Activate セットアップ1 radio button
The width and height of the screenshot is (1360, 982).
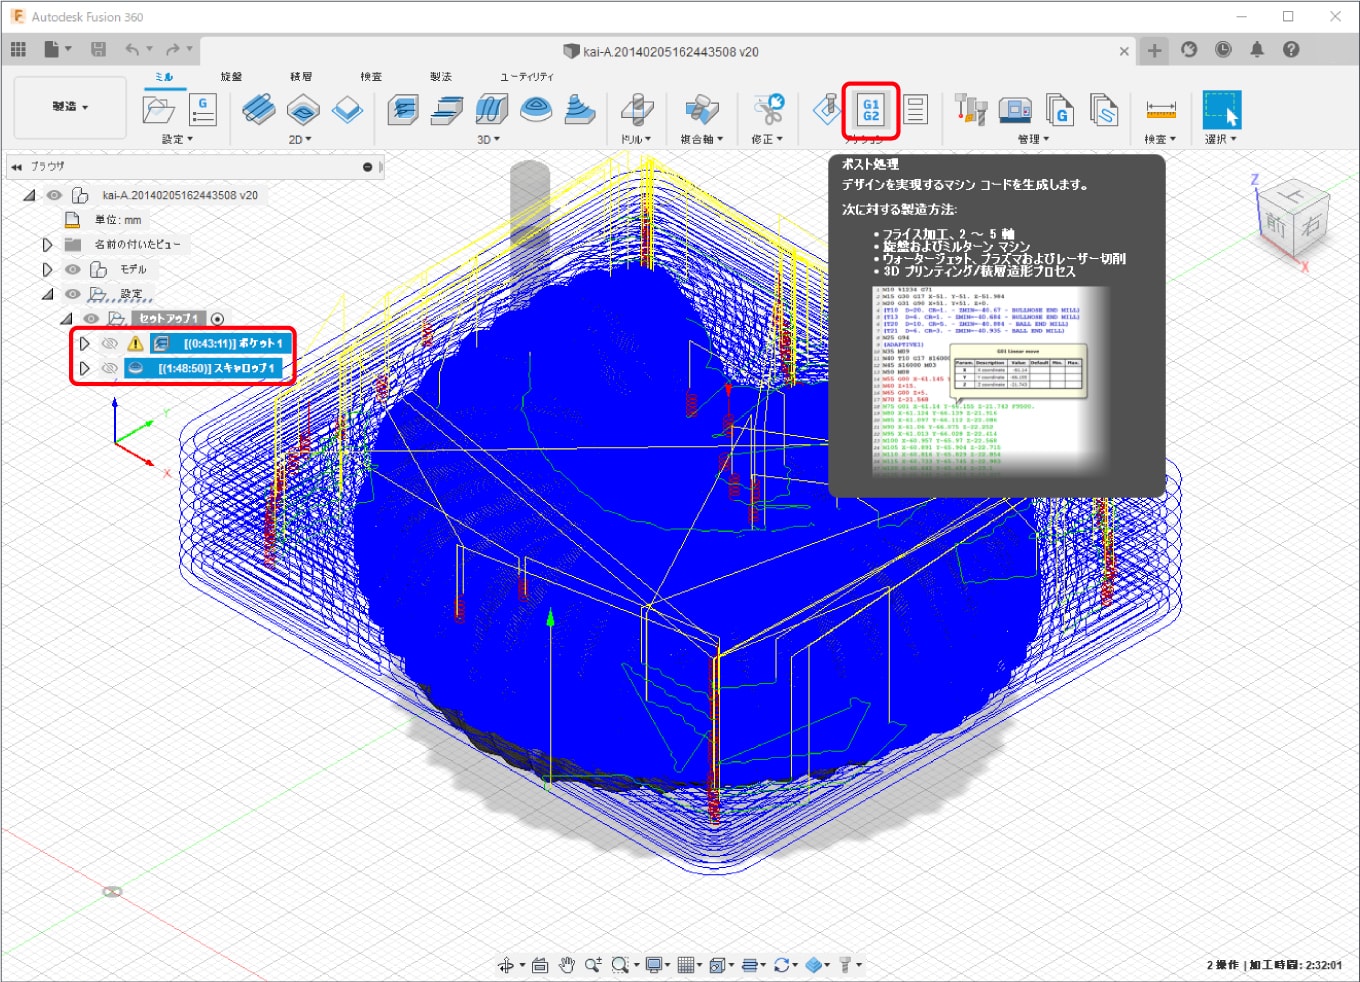pyautogui.click(x=217, y=319)
